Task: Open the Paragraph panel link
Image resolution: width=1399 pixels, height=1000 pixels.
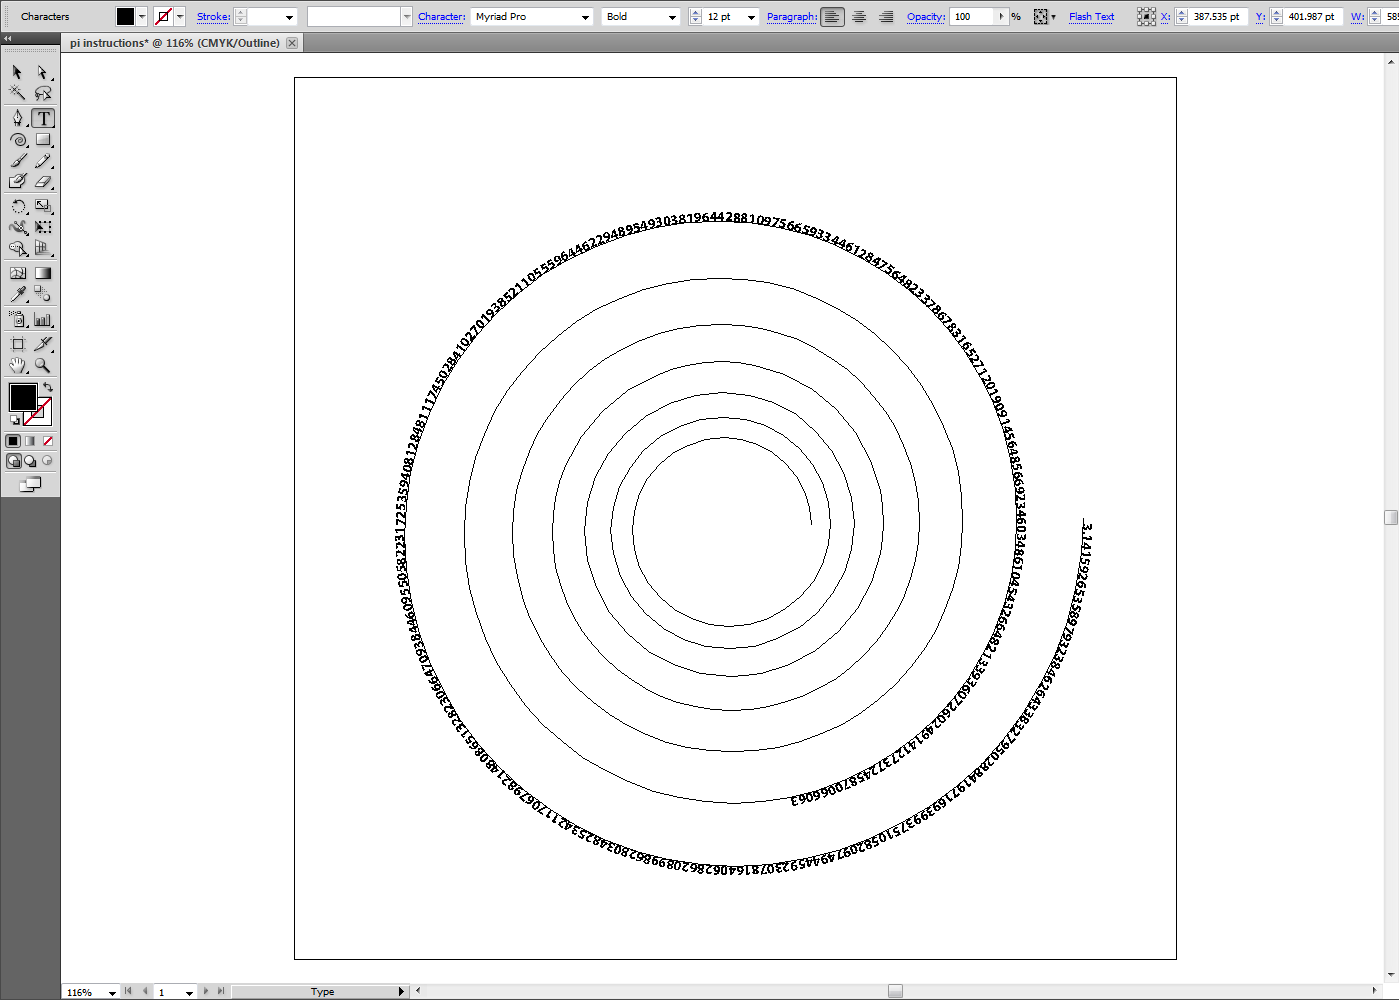Action: point(792,17)
